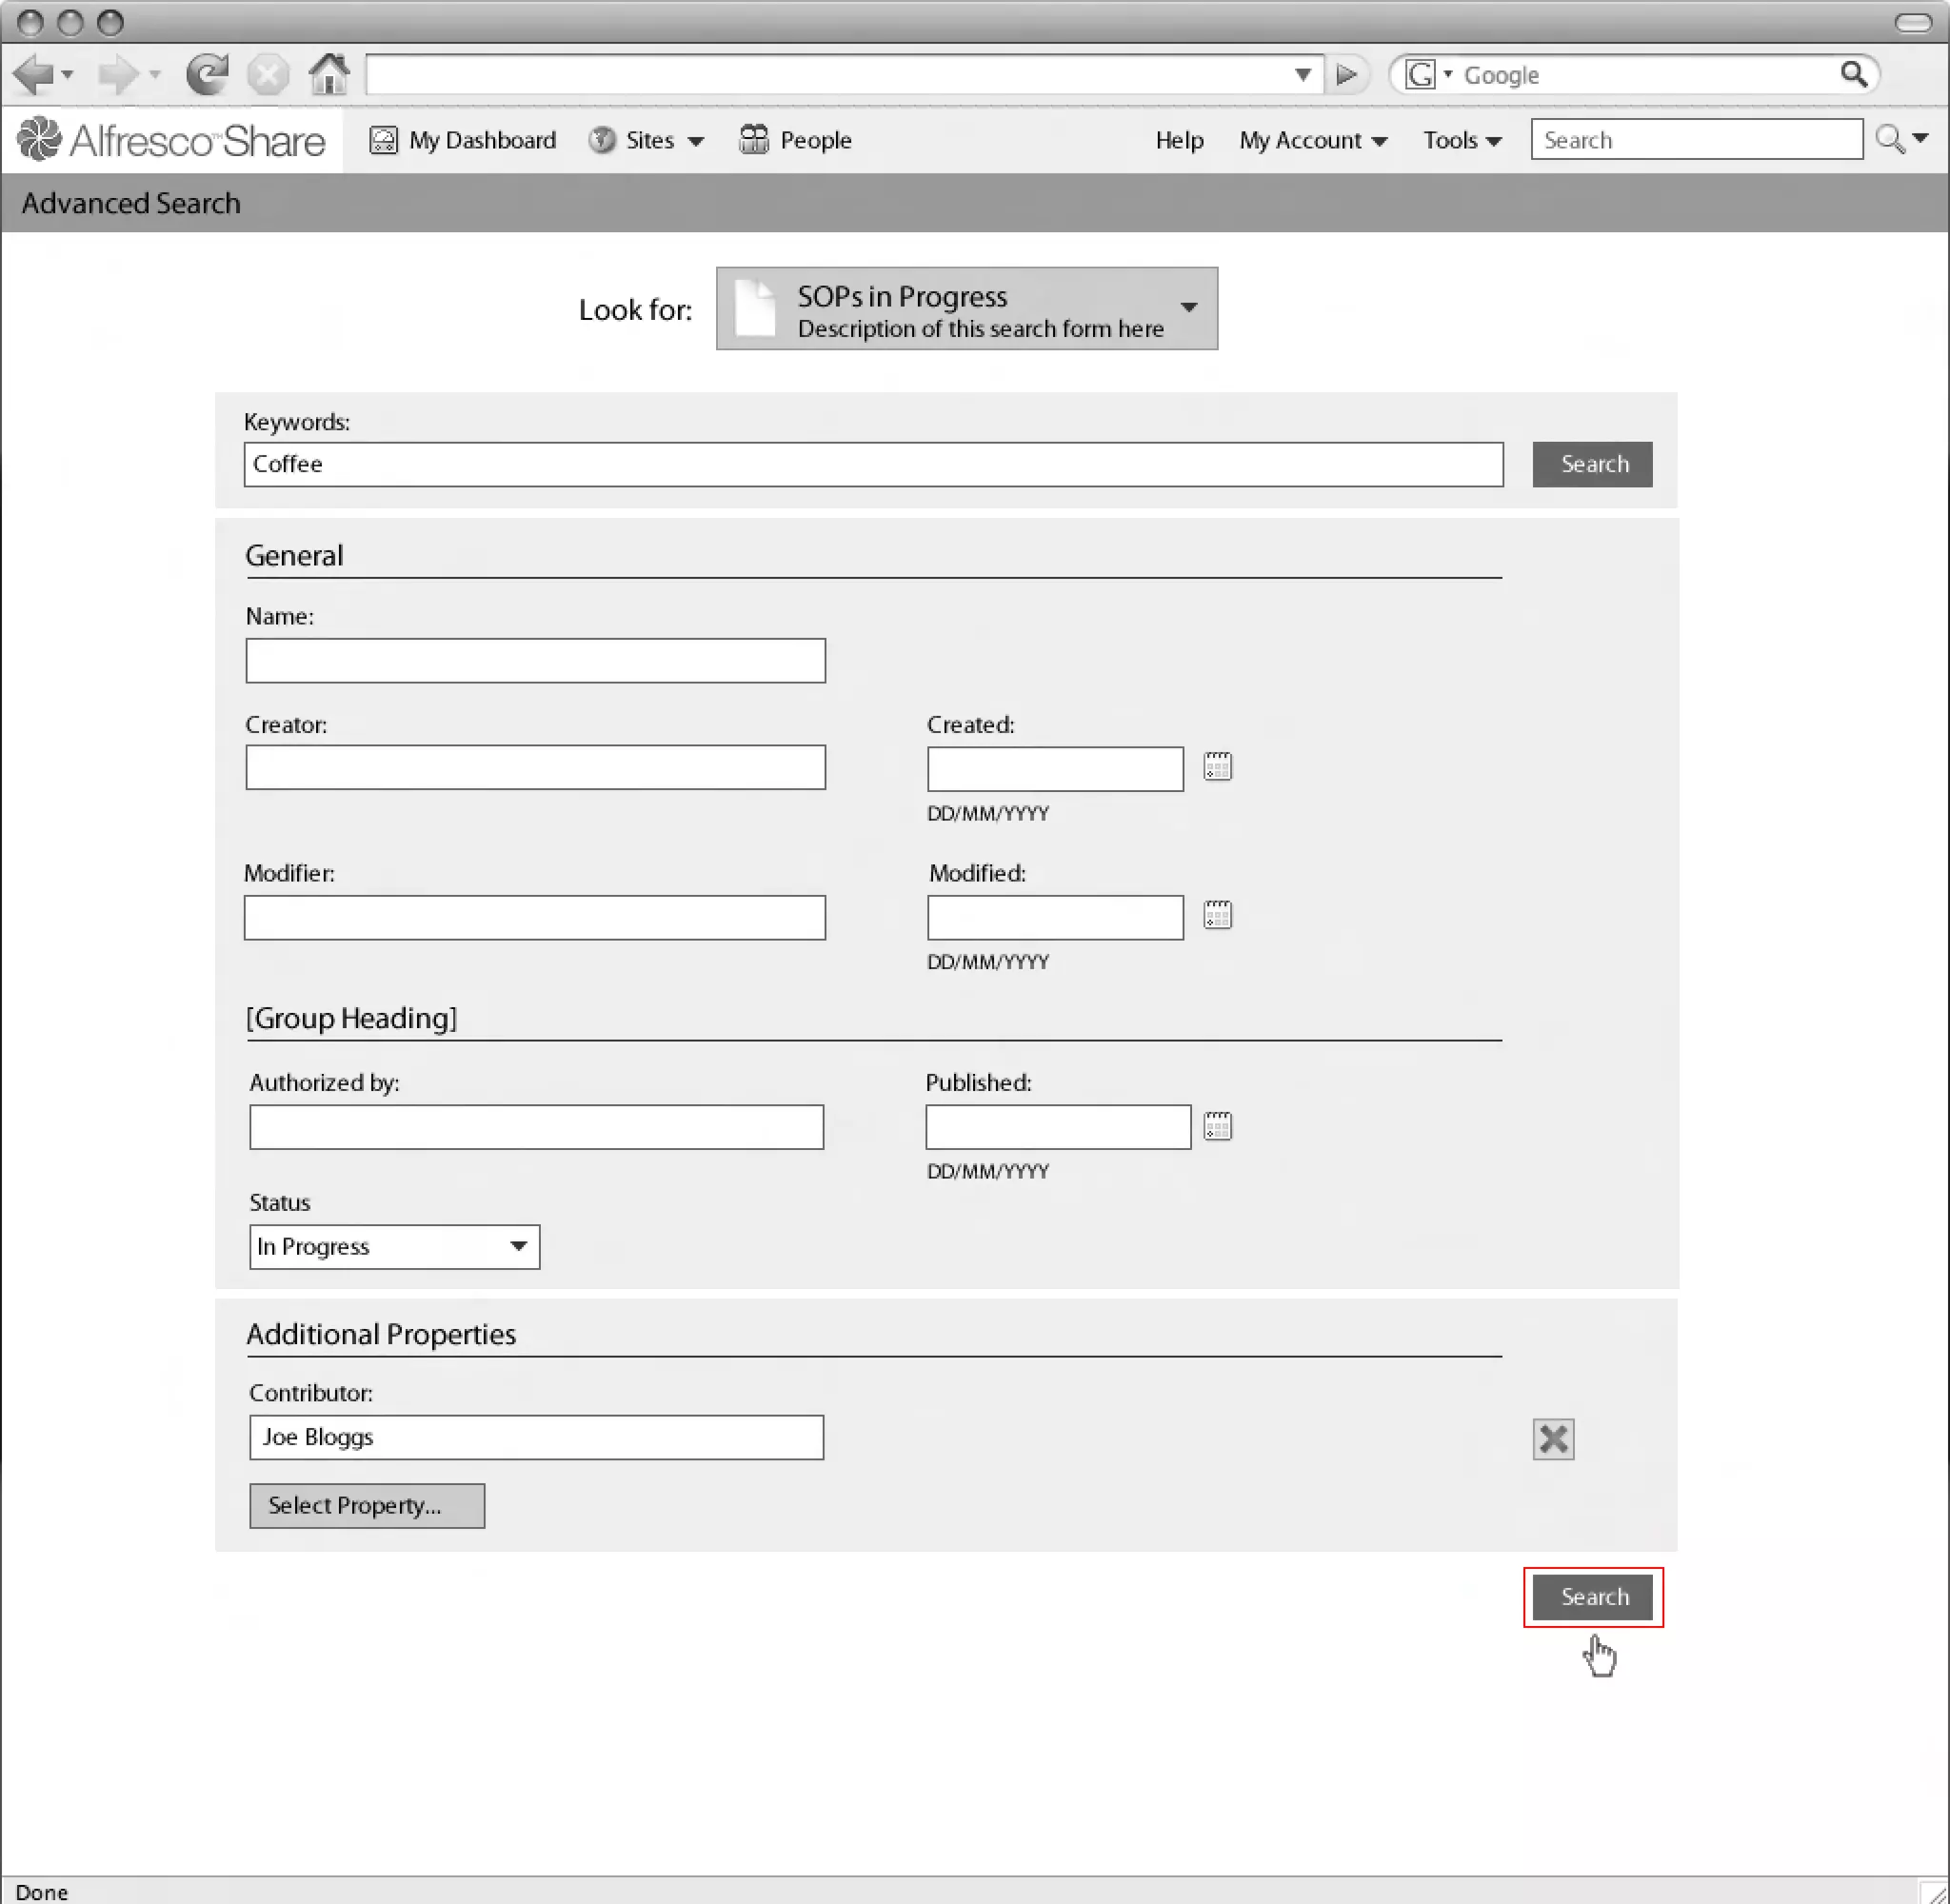The image size is (1950, 1904).
Task: Click the browser reload icon
Action: pos(207,75)
